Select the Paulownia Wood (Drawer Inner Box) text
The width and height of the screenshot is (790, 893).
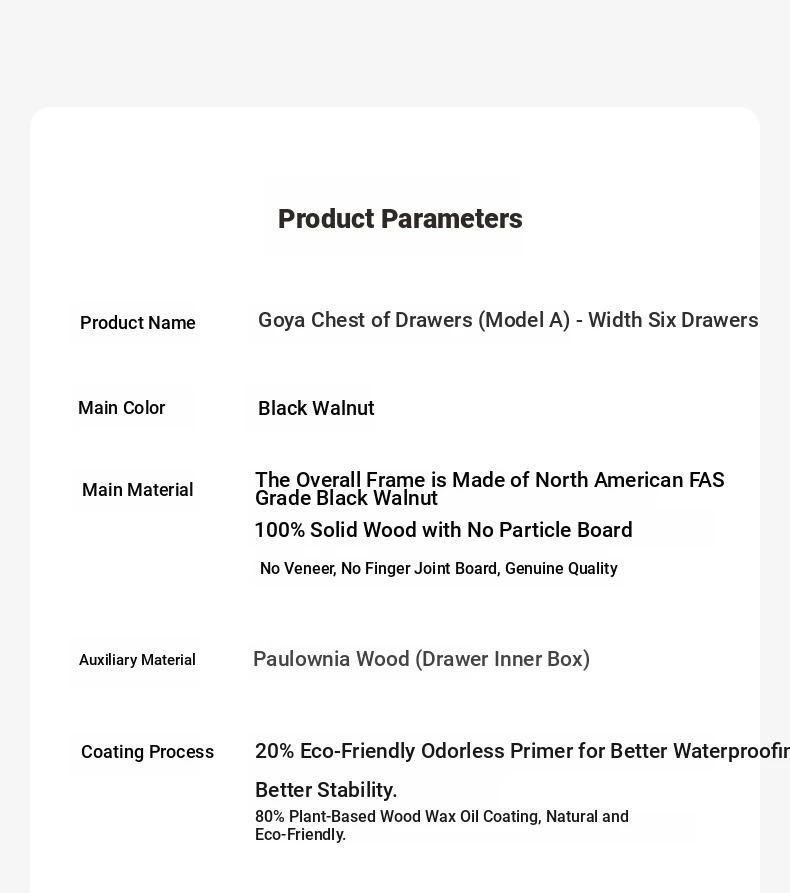[421, 659]
